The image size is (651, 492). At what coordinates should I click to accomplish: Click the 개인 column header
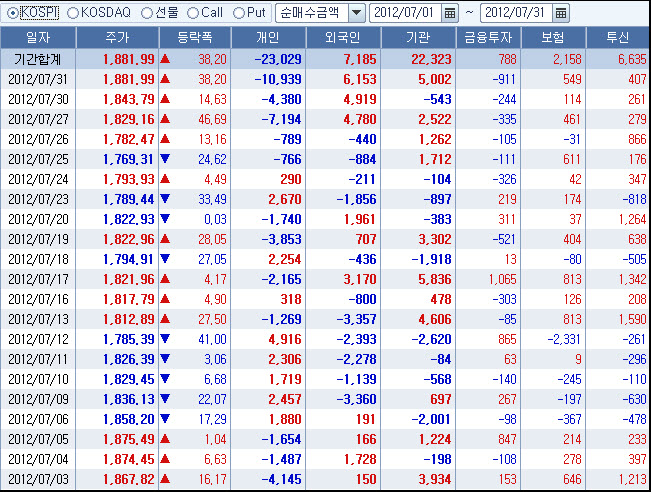[268, 38]
